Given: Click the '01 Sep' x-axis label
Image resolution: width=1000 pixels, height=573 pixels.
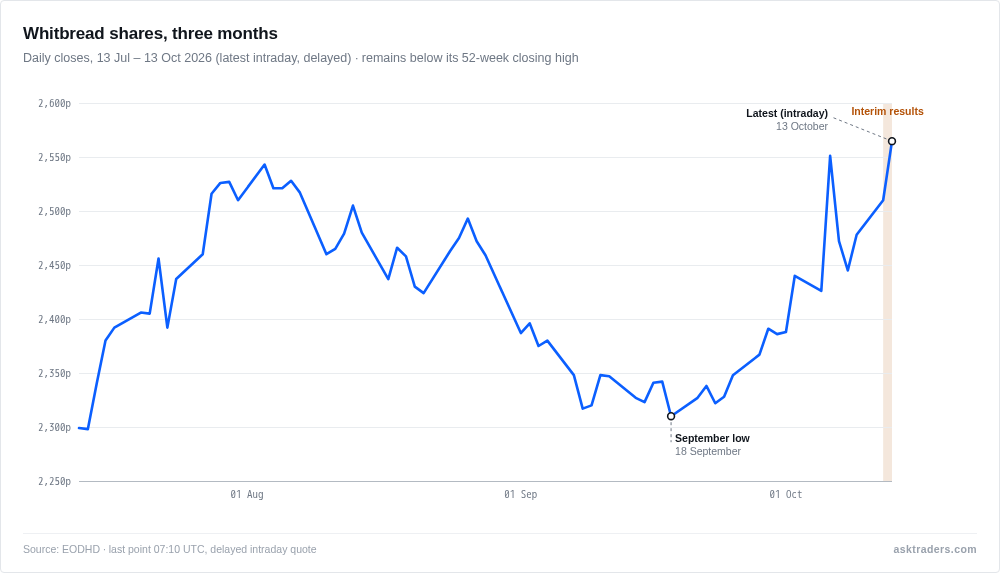Looking at the screenshot, I should coord(520,494).
